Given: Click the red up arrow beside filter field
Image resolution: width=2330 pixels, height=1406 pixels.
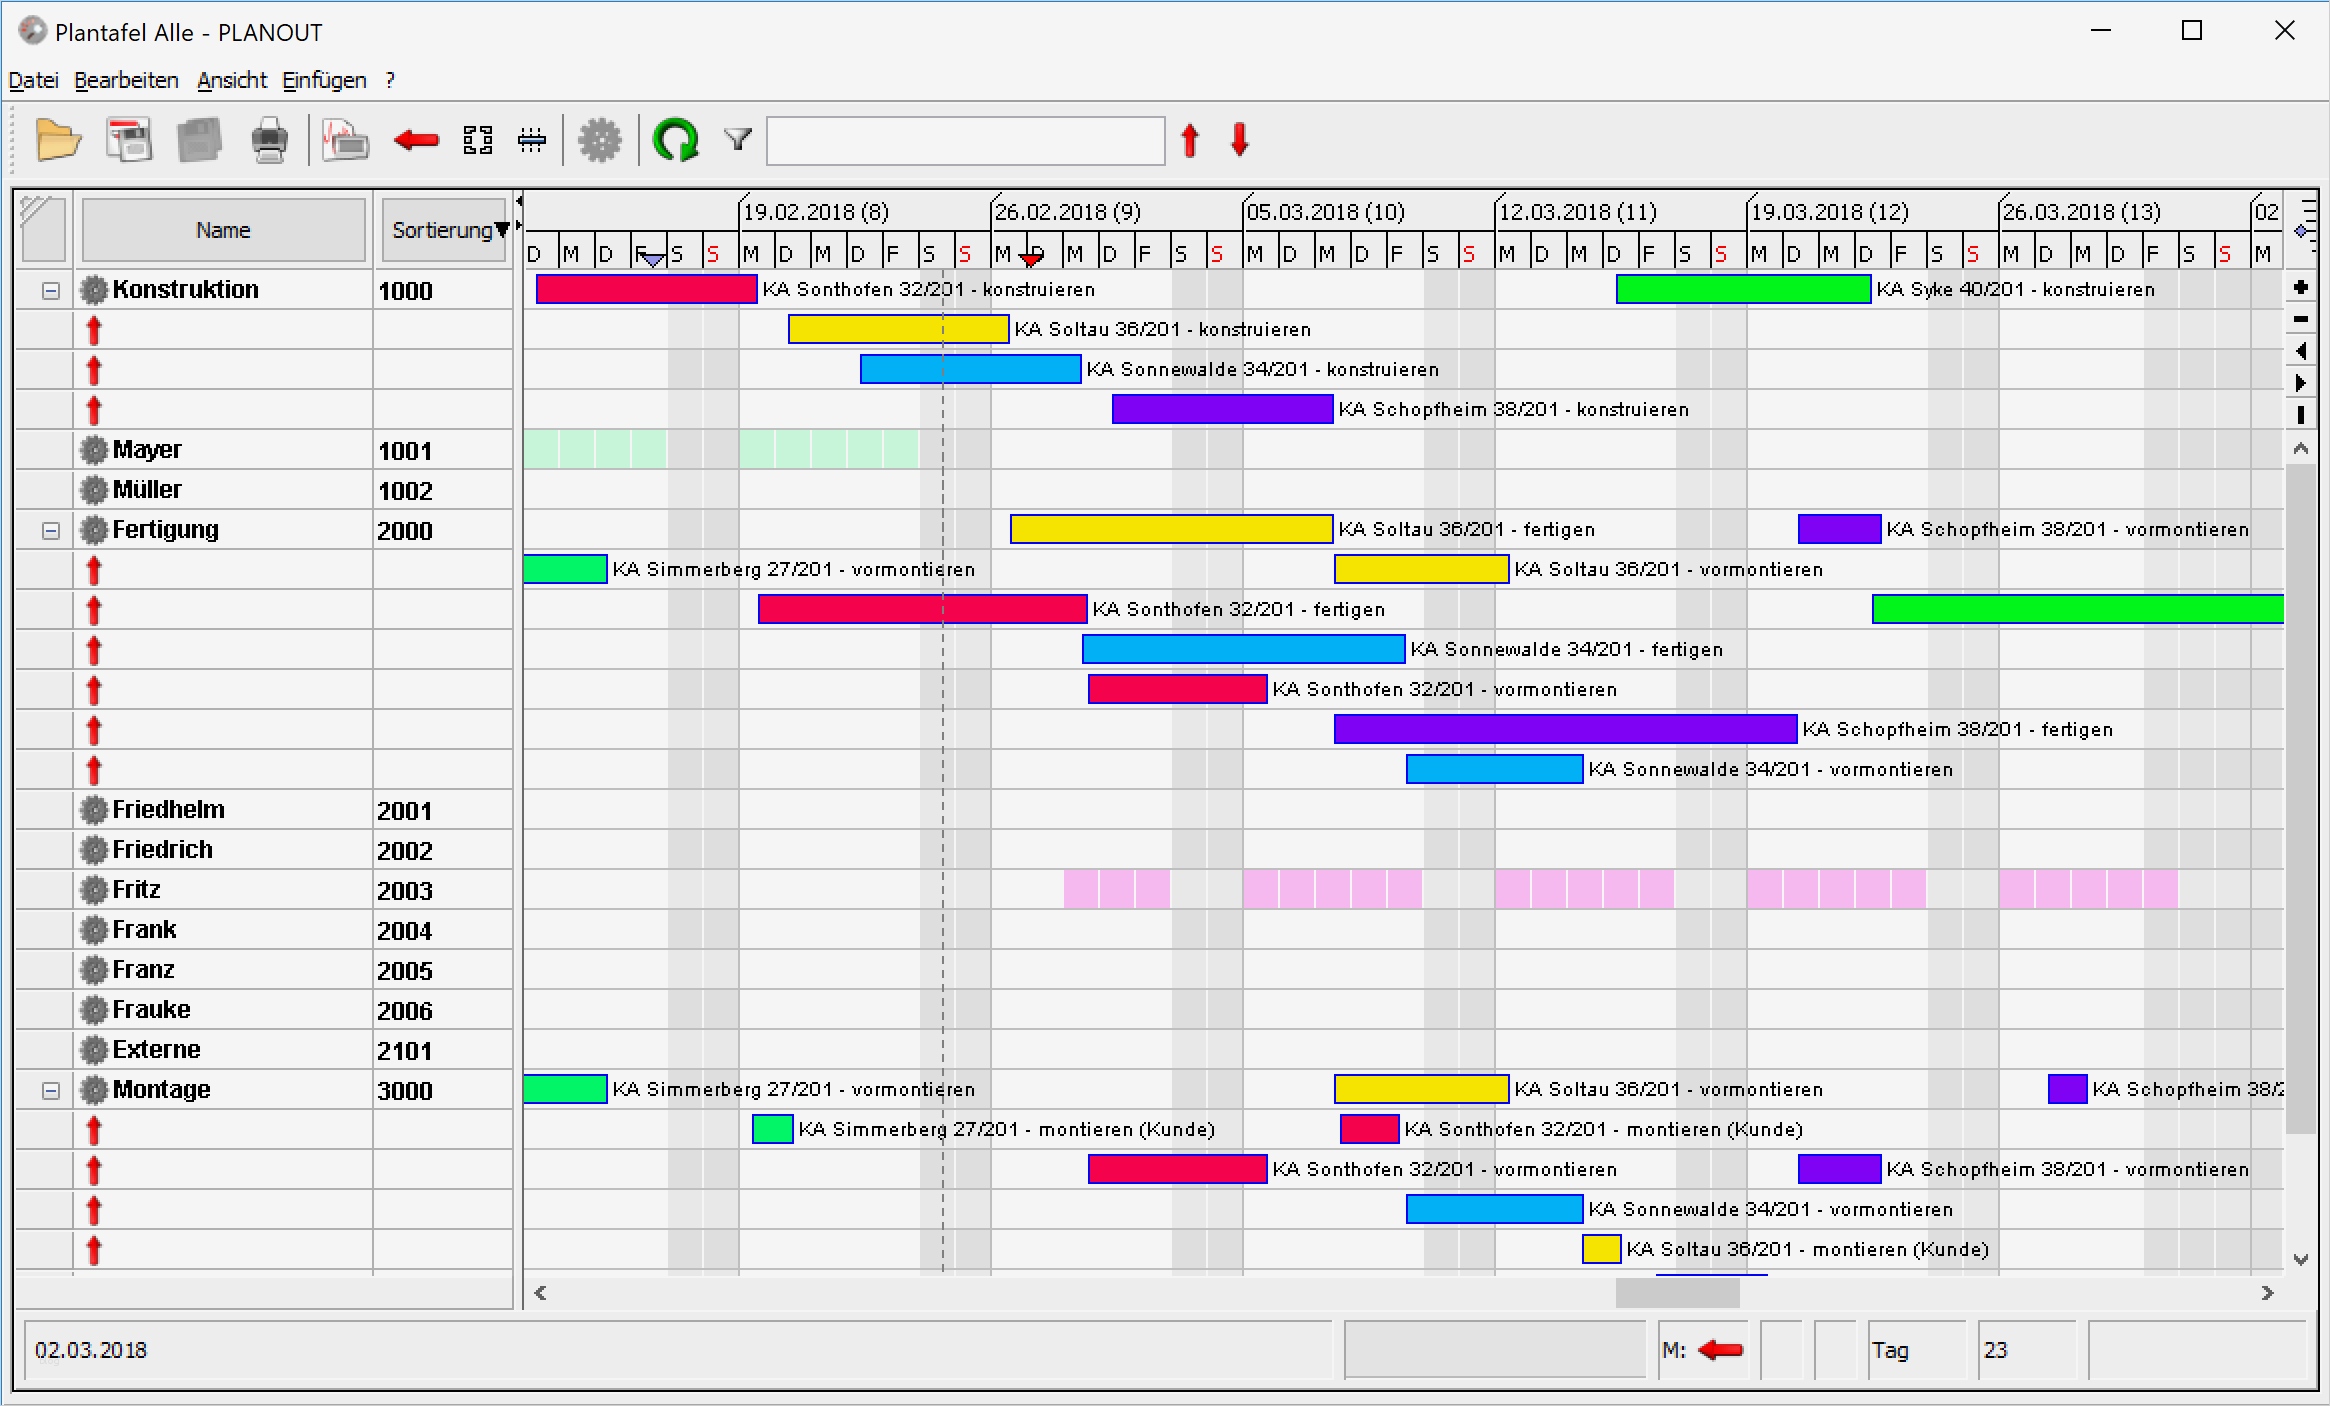Looking at the screenshot, I should pyautogui.click(x=1190, y=140).
